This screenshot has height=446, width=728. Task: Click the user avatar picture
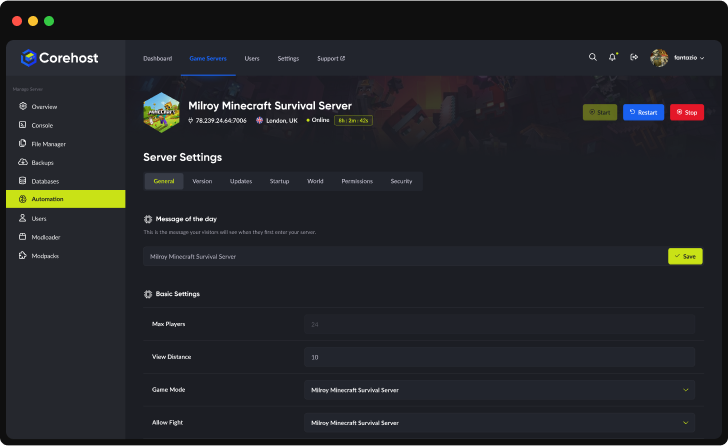click(x=659, y=58)
